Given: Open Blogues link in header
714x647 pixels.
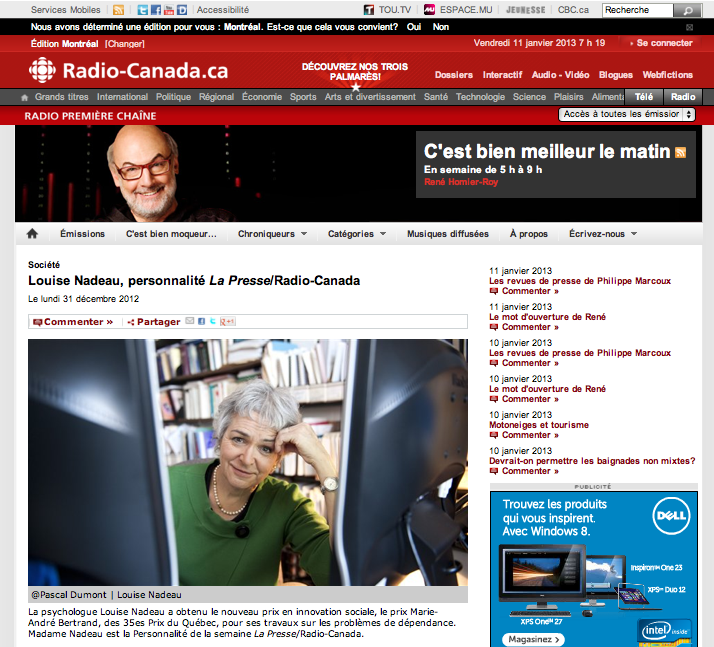Looking at the screenshot, I should pos(616,75).
